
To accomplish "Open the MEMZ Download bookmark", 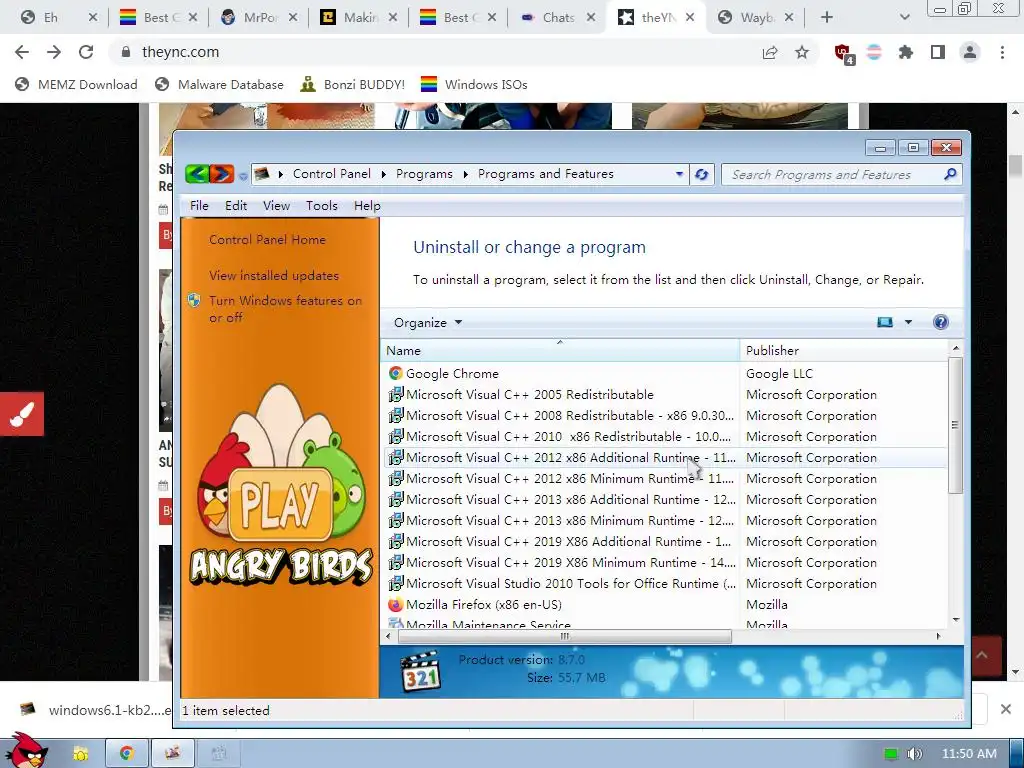I will (76, 84).
